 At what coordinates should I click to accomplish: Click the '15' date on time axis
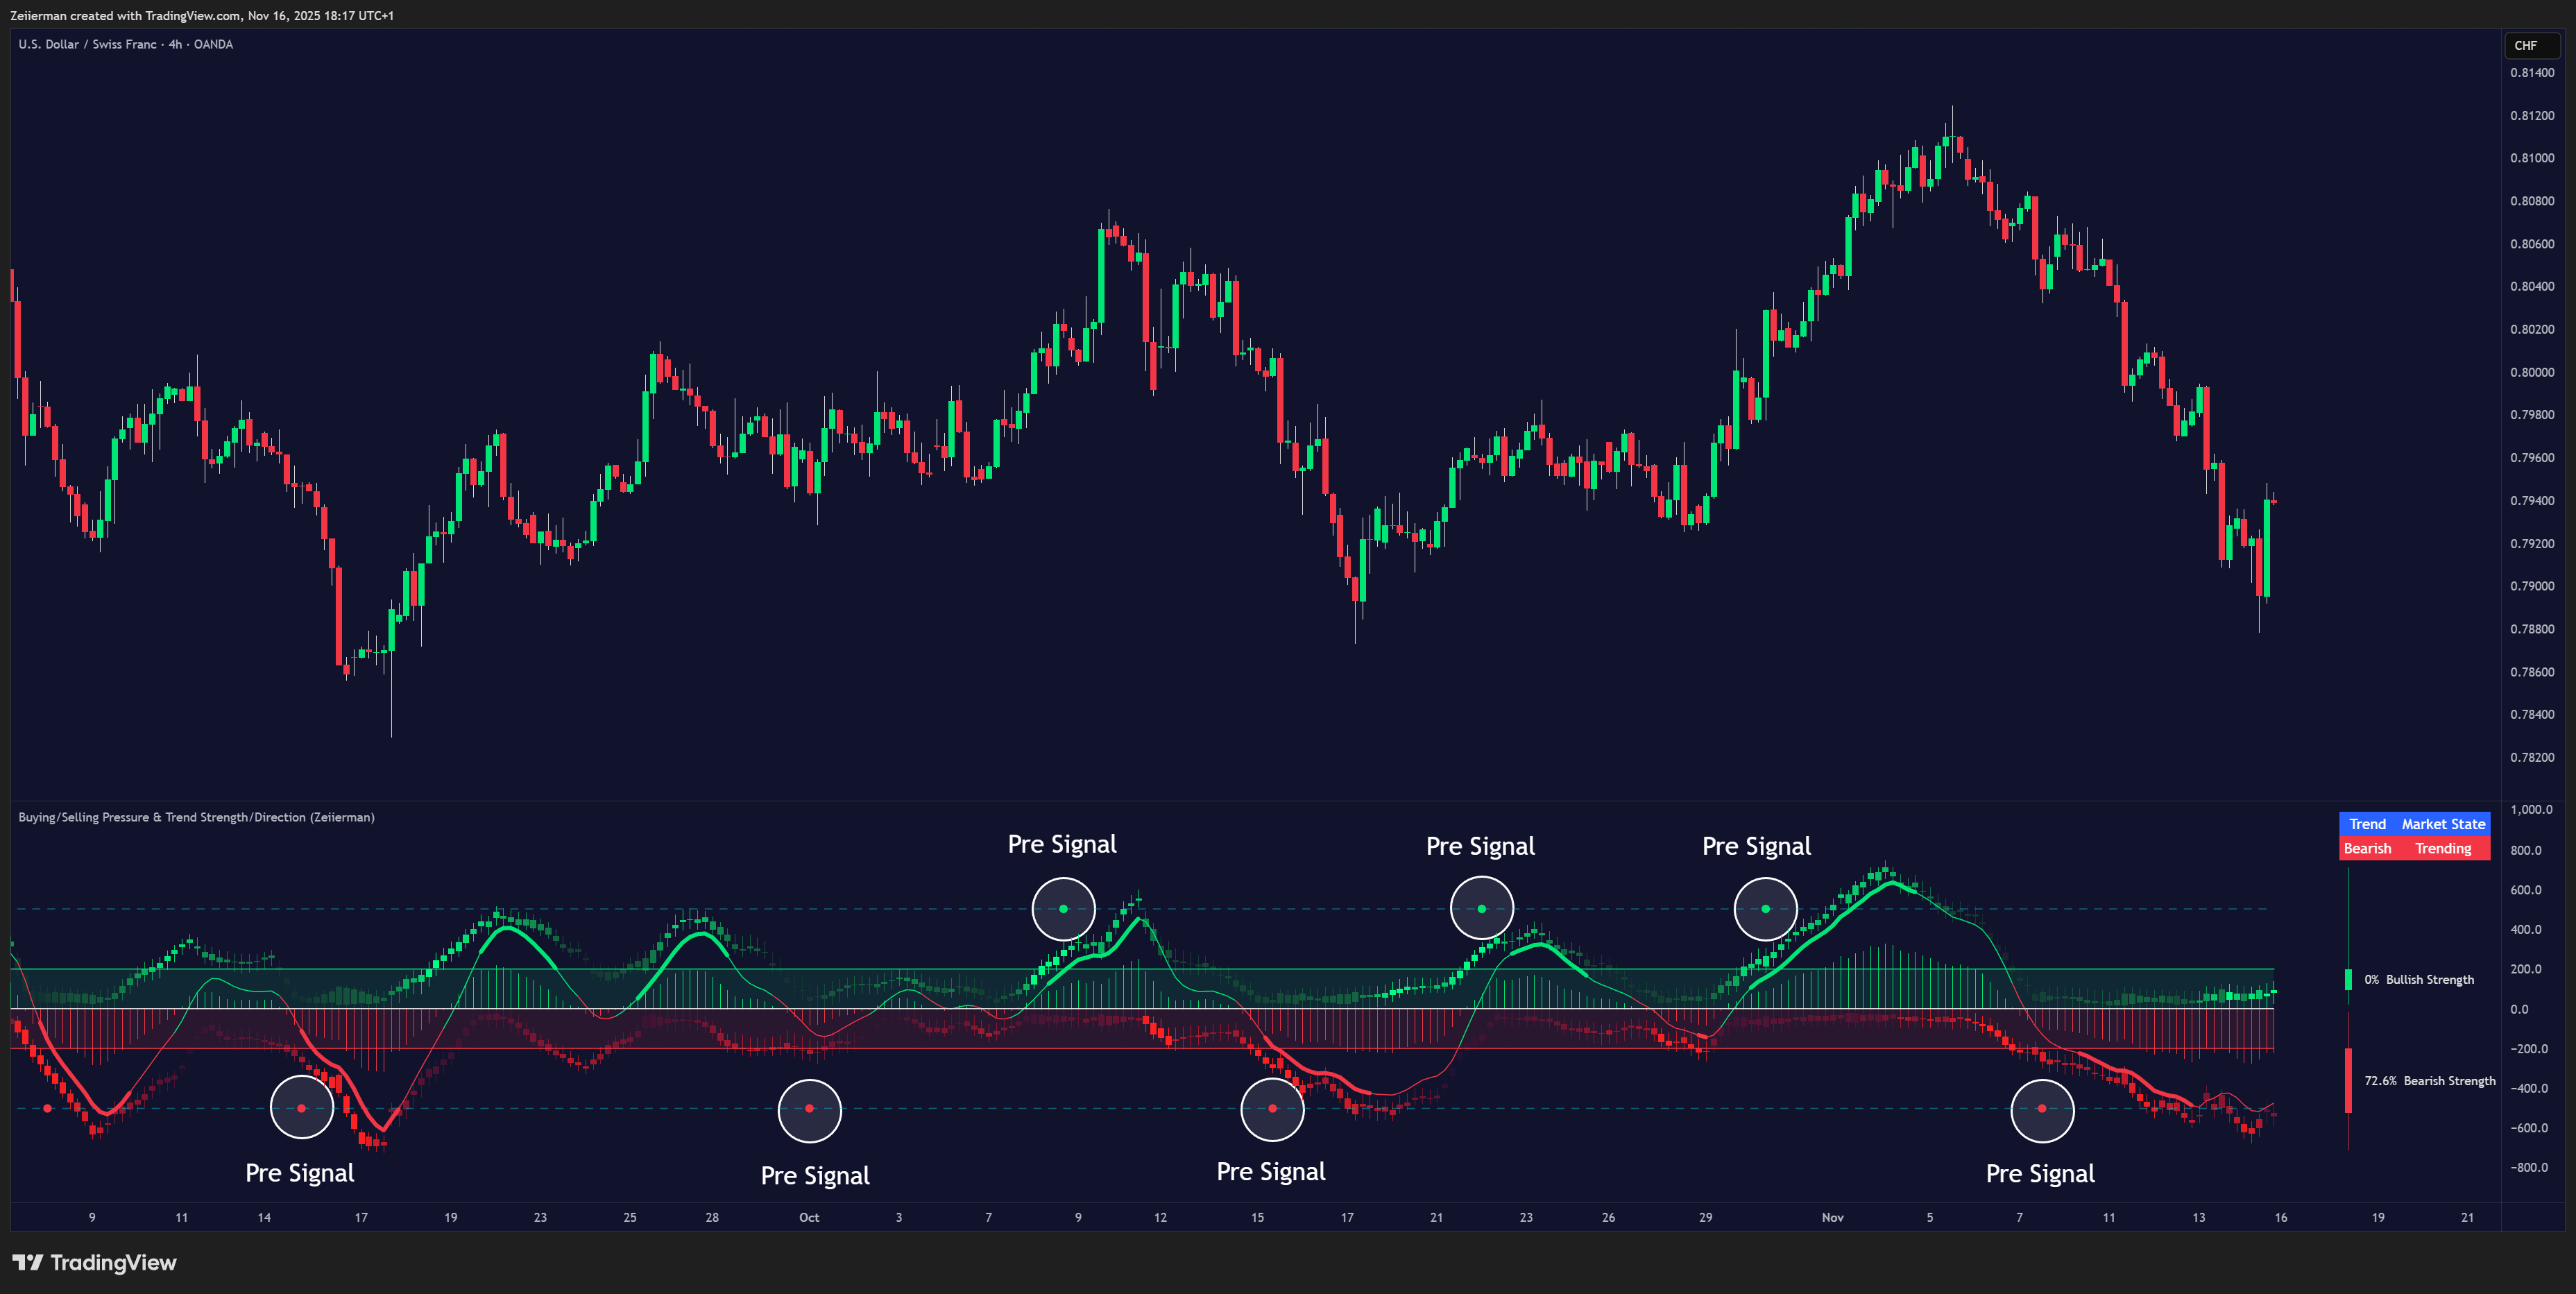(1257, 1217)
